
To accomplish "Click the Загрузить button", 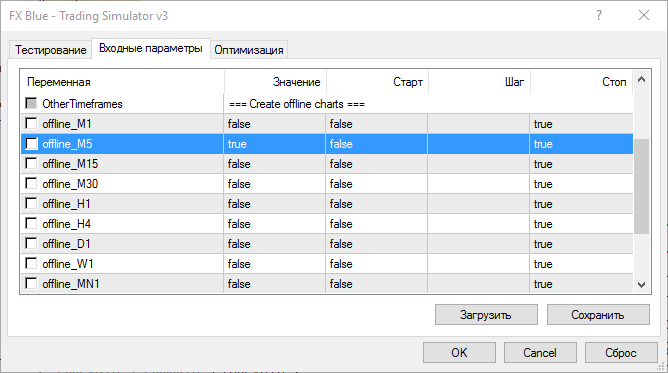I will coord(486,315).
